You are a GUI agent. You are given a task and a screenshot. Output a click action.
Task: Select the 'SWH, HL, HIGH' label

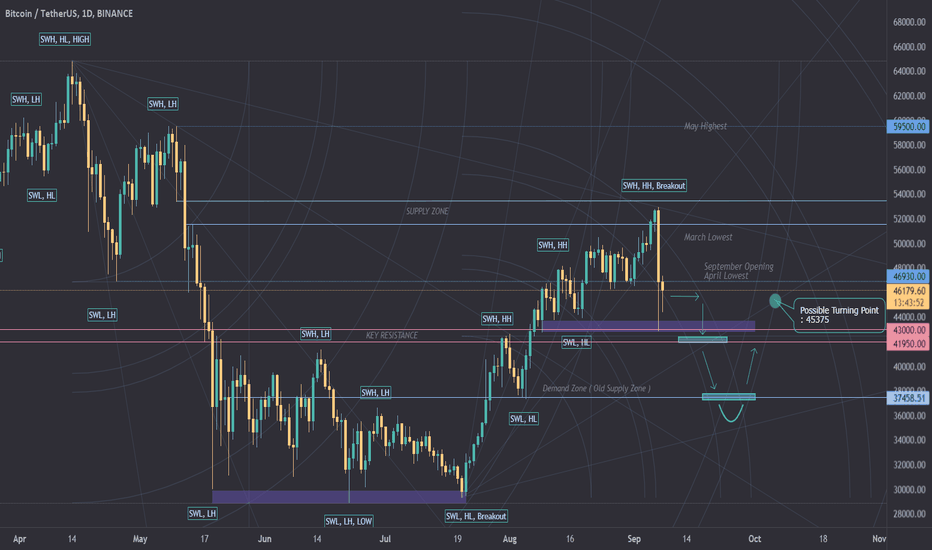(65, 39)
